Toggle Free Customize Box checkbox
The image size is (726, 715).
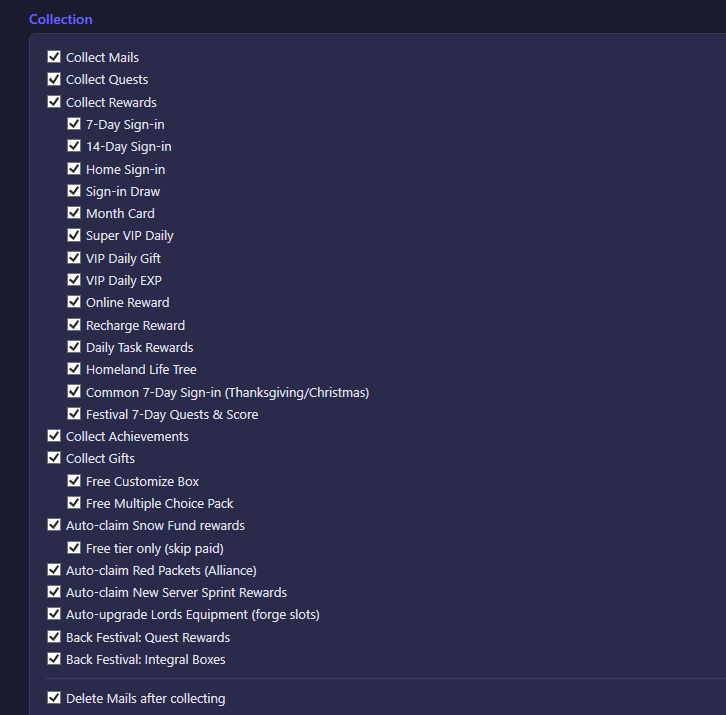click(74, 481)
